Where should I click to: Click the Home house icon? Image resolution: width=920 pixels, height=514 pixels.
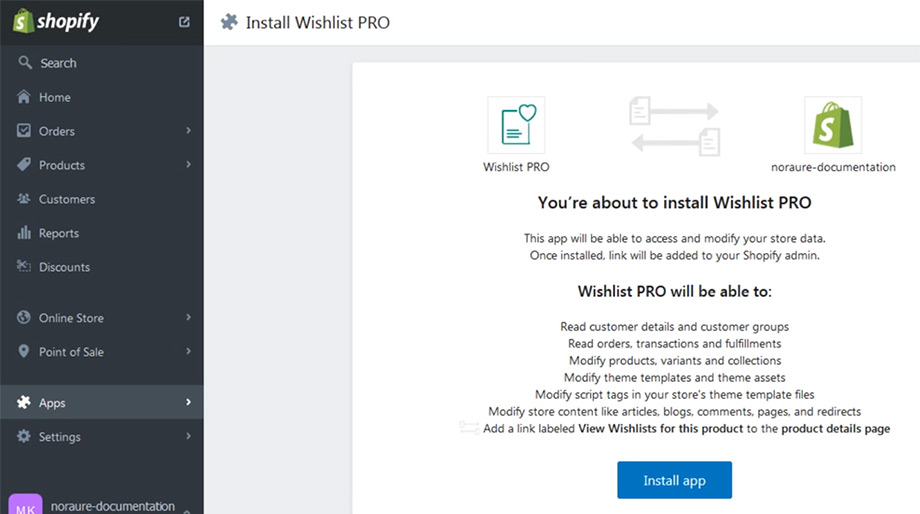pos(23,97)
